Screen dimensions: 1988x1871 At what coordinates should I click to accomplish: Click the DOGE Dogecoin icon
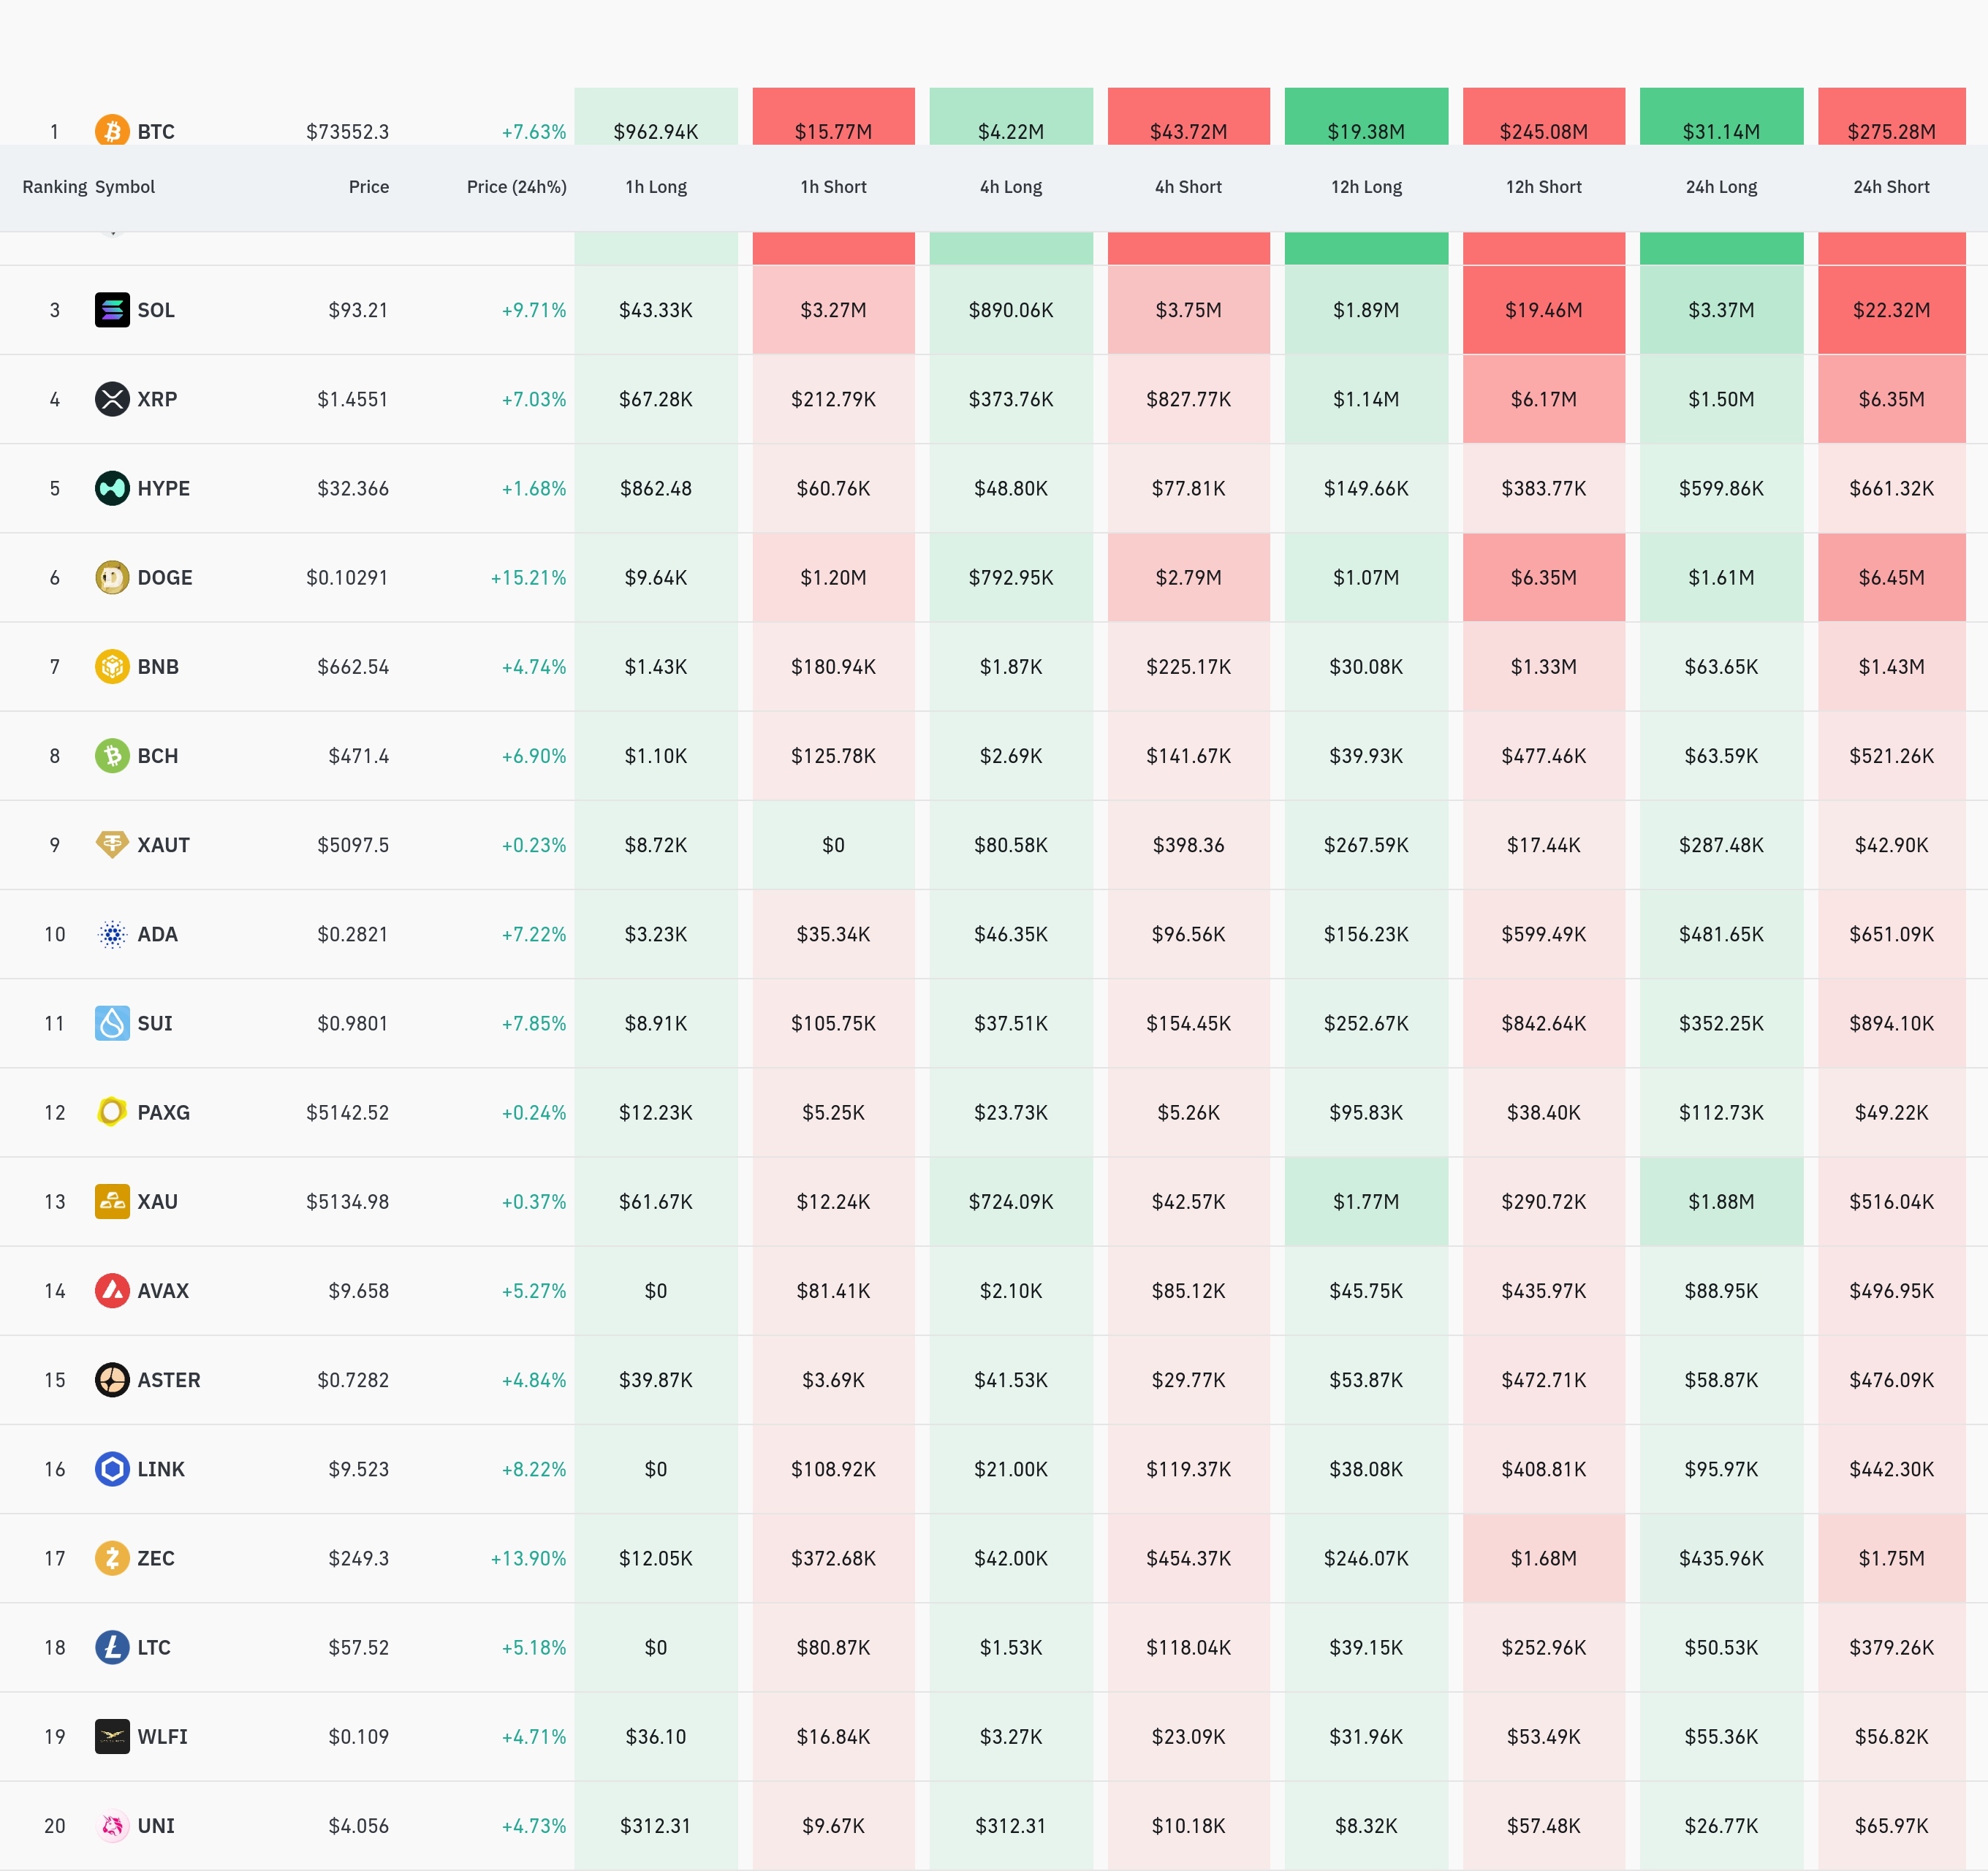click(x=112, y=577)
